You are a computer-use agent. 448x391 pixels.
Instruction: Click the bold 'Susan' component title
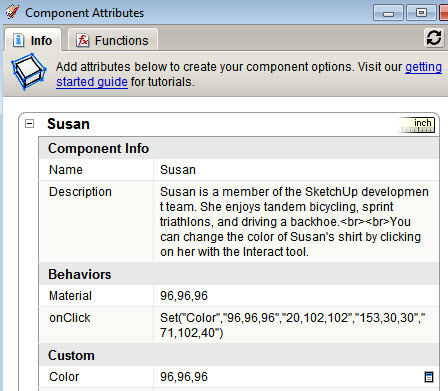point(68,124)
